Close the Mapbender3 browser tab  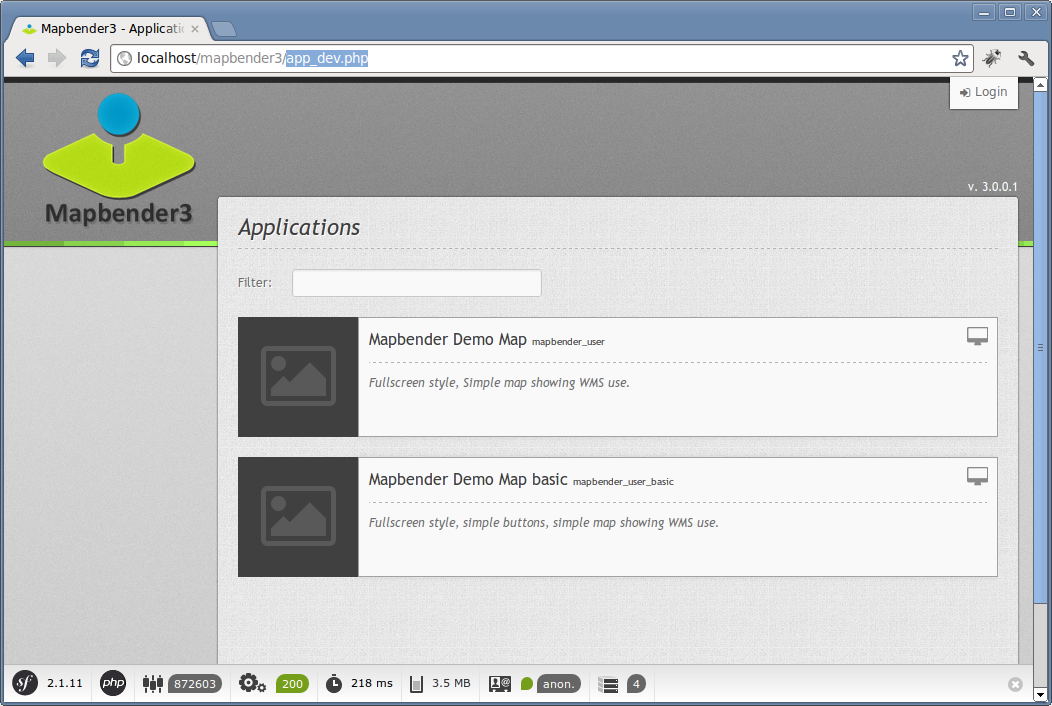point(195,29)
